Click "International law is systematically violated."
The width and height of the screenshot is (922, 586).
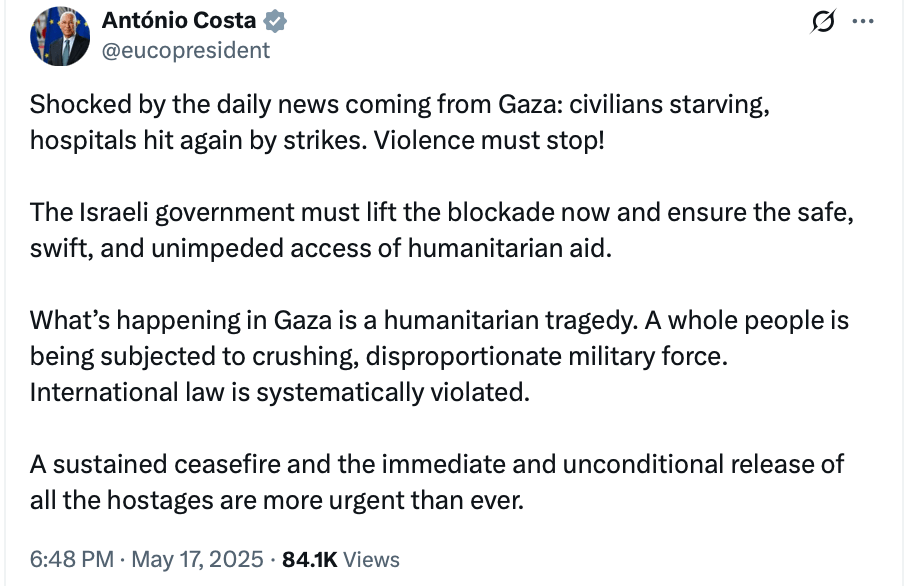pyautogui.click(x=278, y=392)
